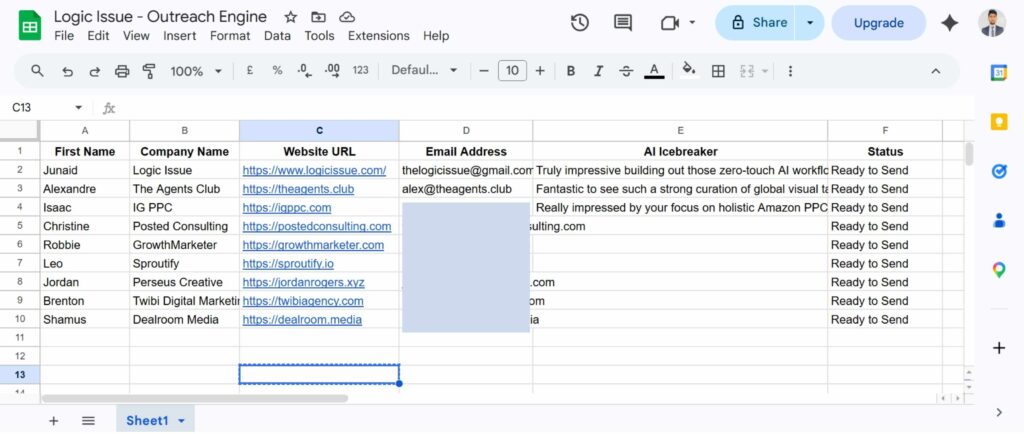Open the Help menu
This screenshot has width=1024, height=434.
pyautogui.click(x=436, y=36)
